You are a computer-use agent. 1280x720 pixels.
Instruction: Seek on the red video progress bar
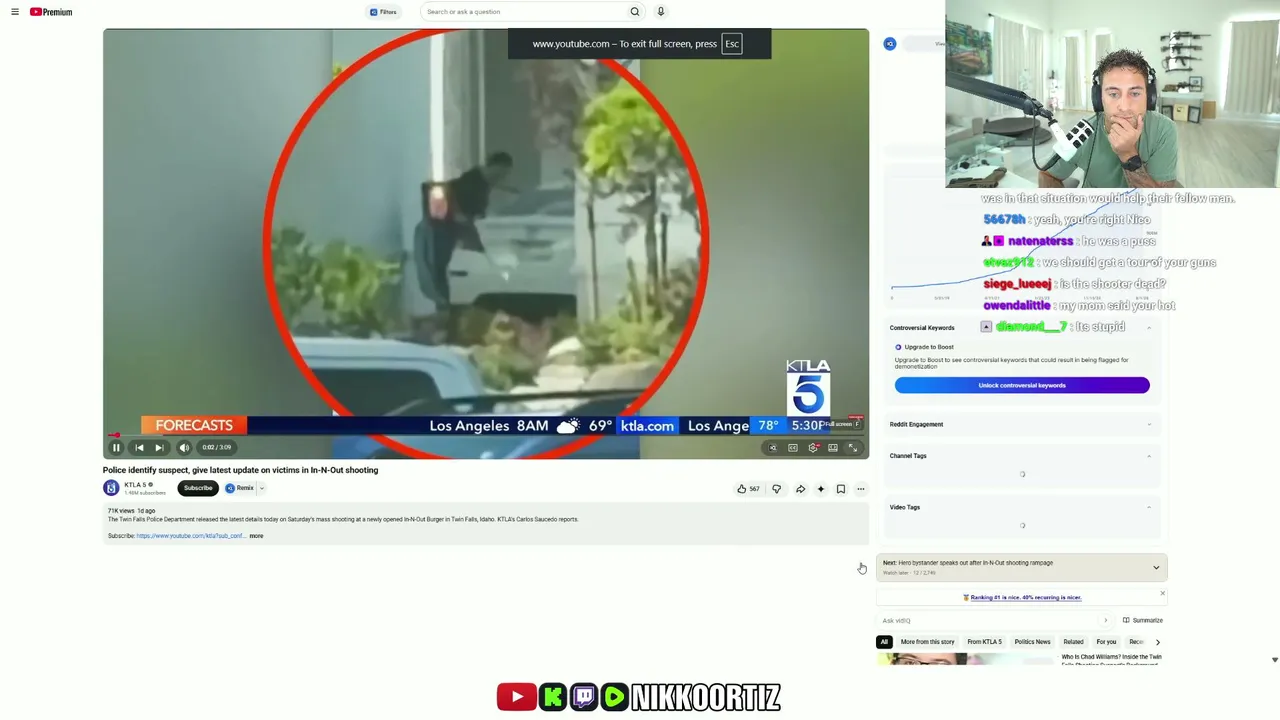[x=486, y=436]
